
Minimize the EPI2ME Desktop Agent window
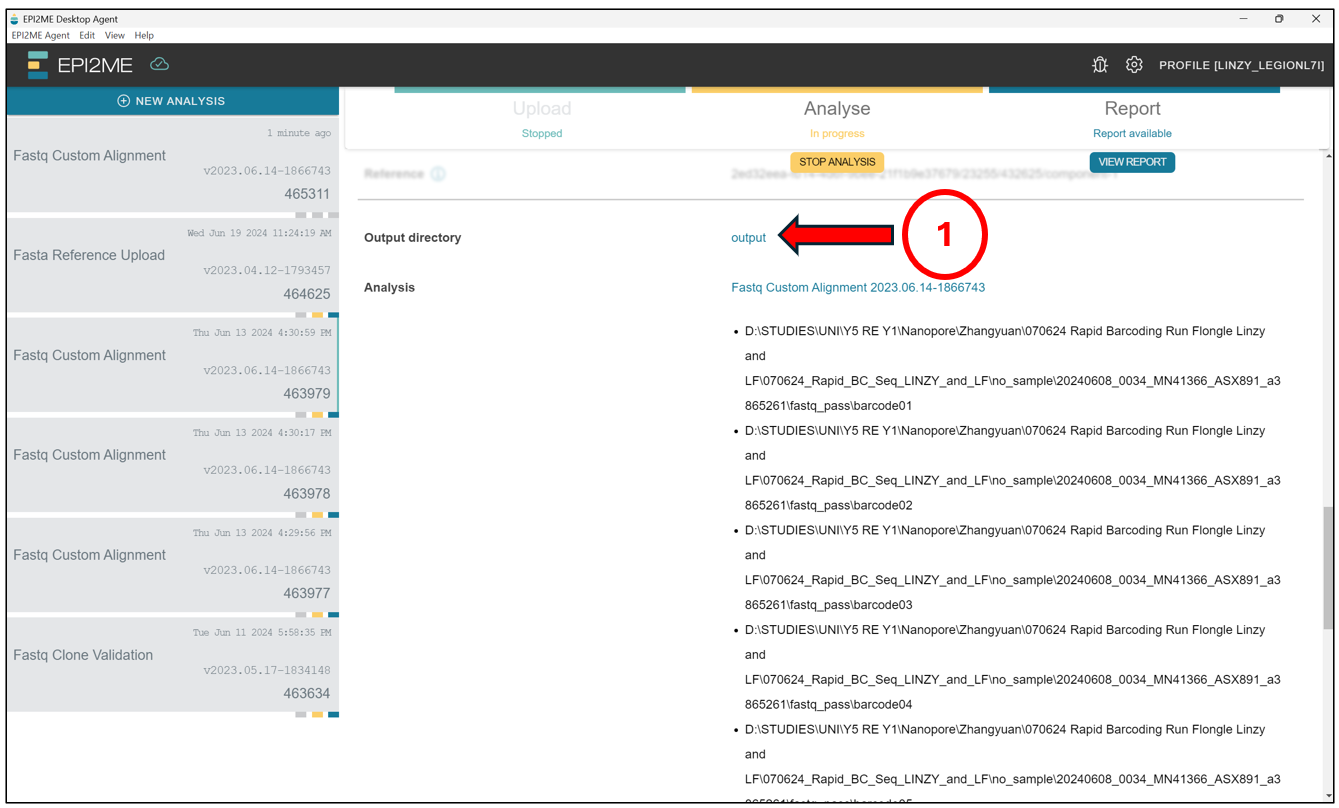click(x=1243, y=19)
